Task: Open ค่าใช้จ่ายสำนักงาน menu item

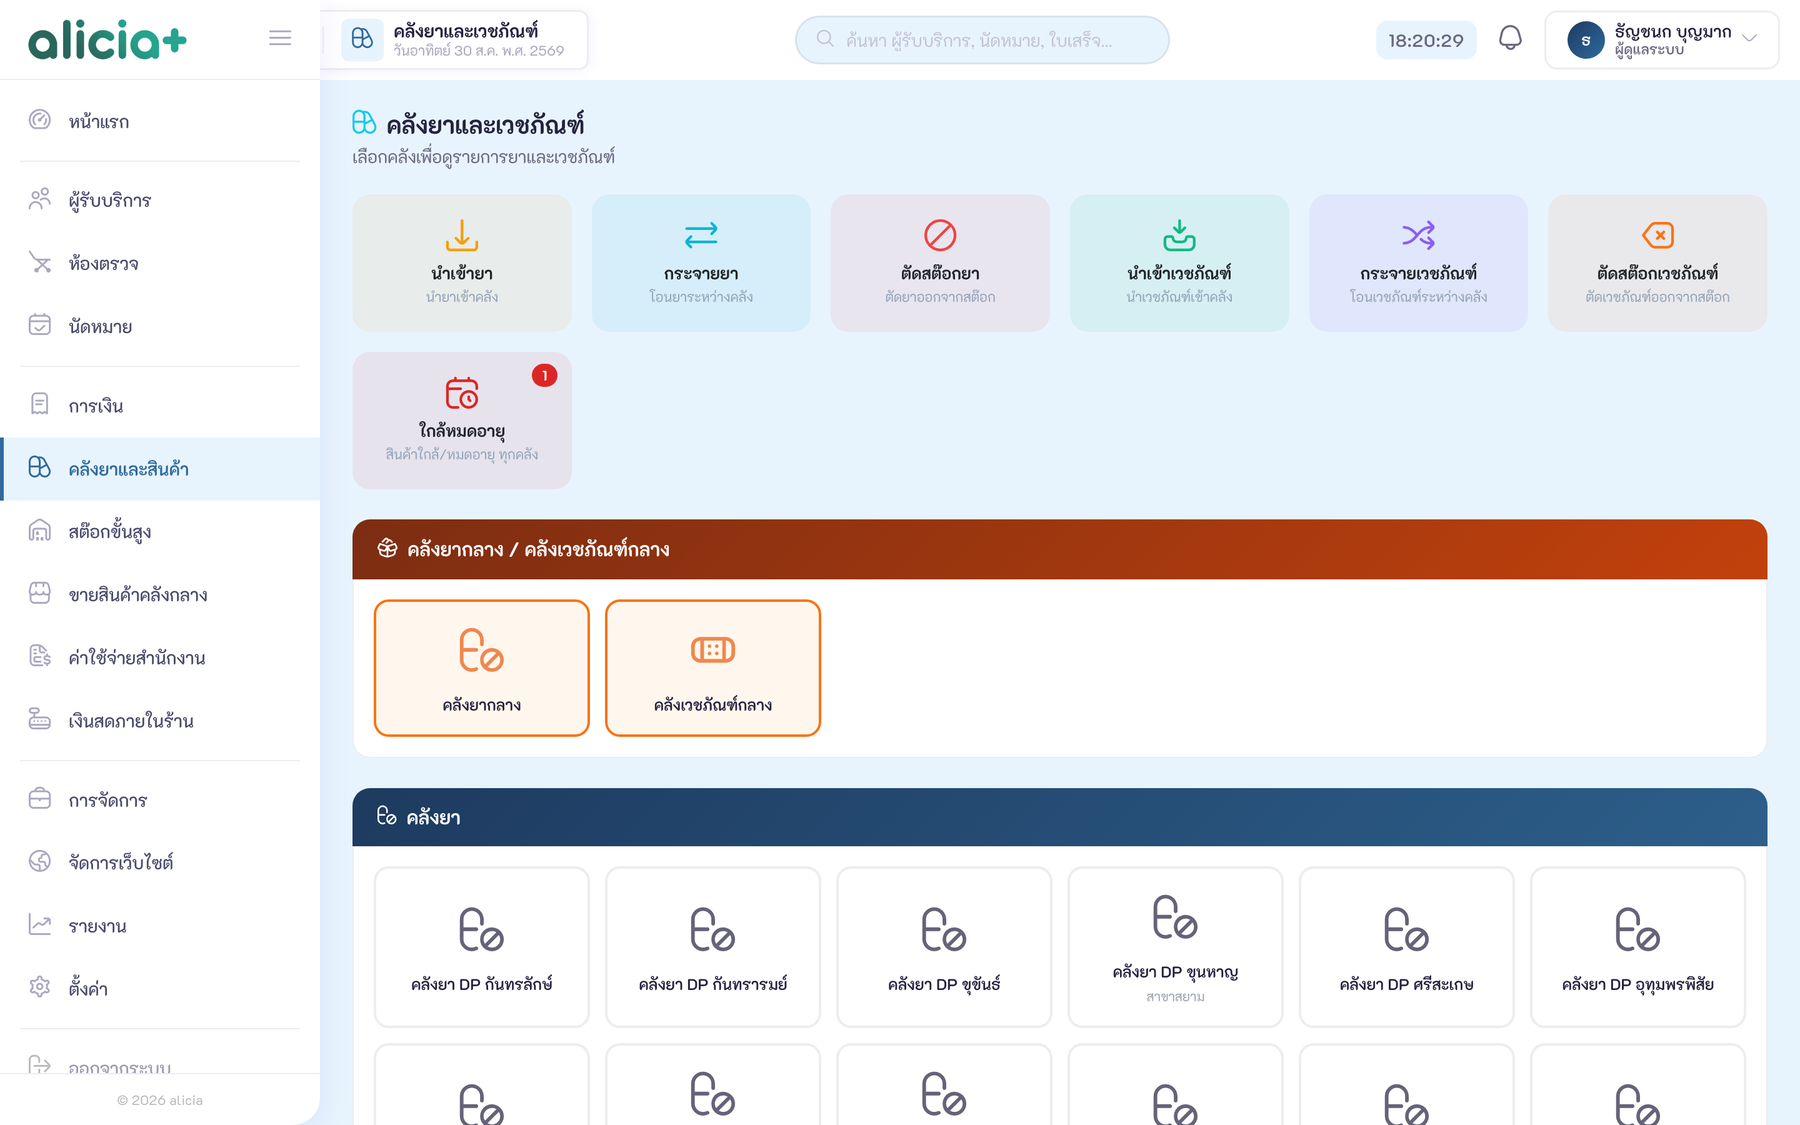Action: click(x=160, y=657)
